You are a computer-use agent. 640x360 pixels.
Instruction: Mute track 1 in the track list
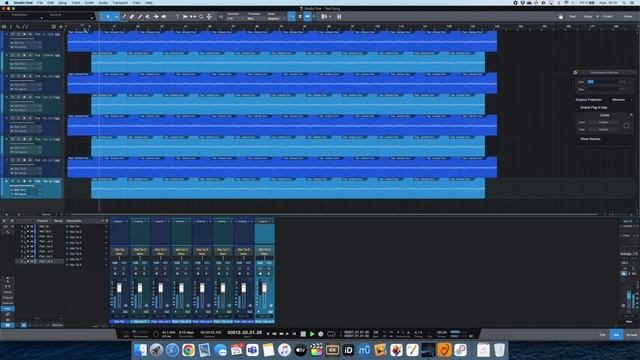pyautogui.click(x=13, y=34)
